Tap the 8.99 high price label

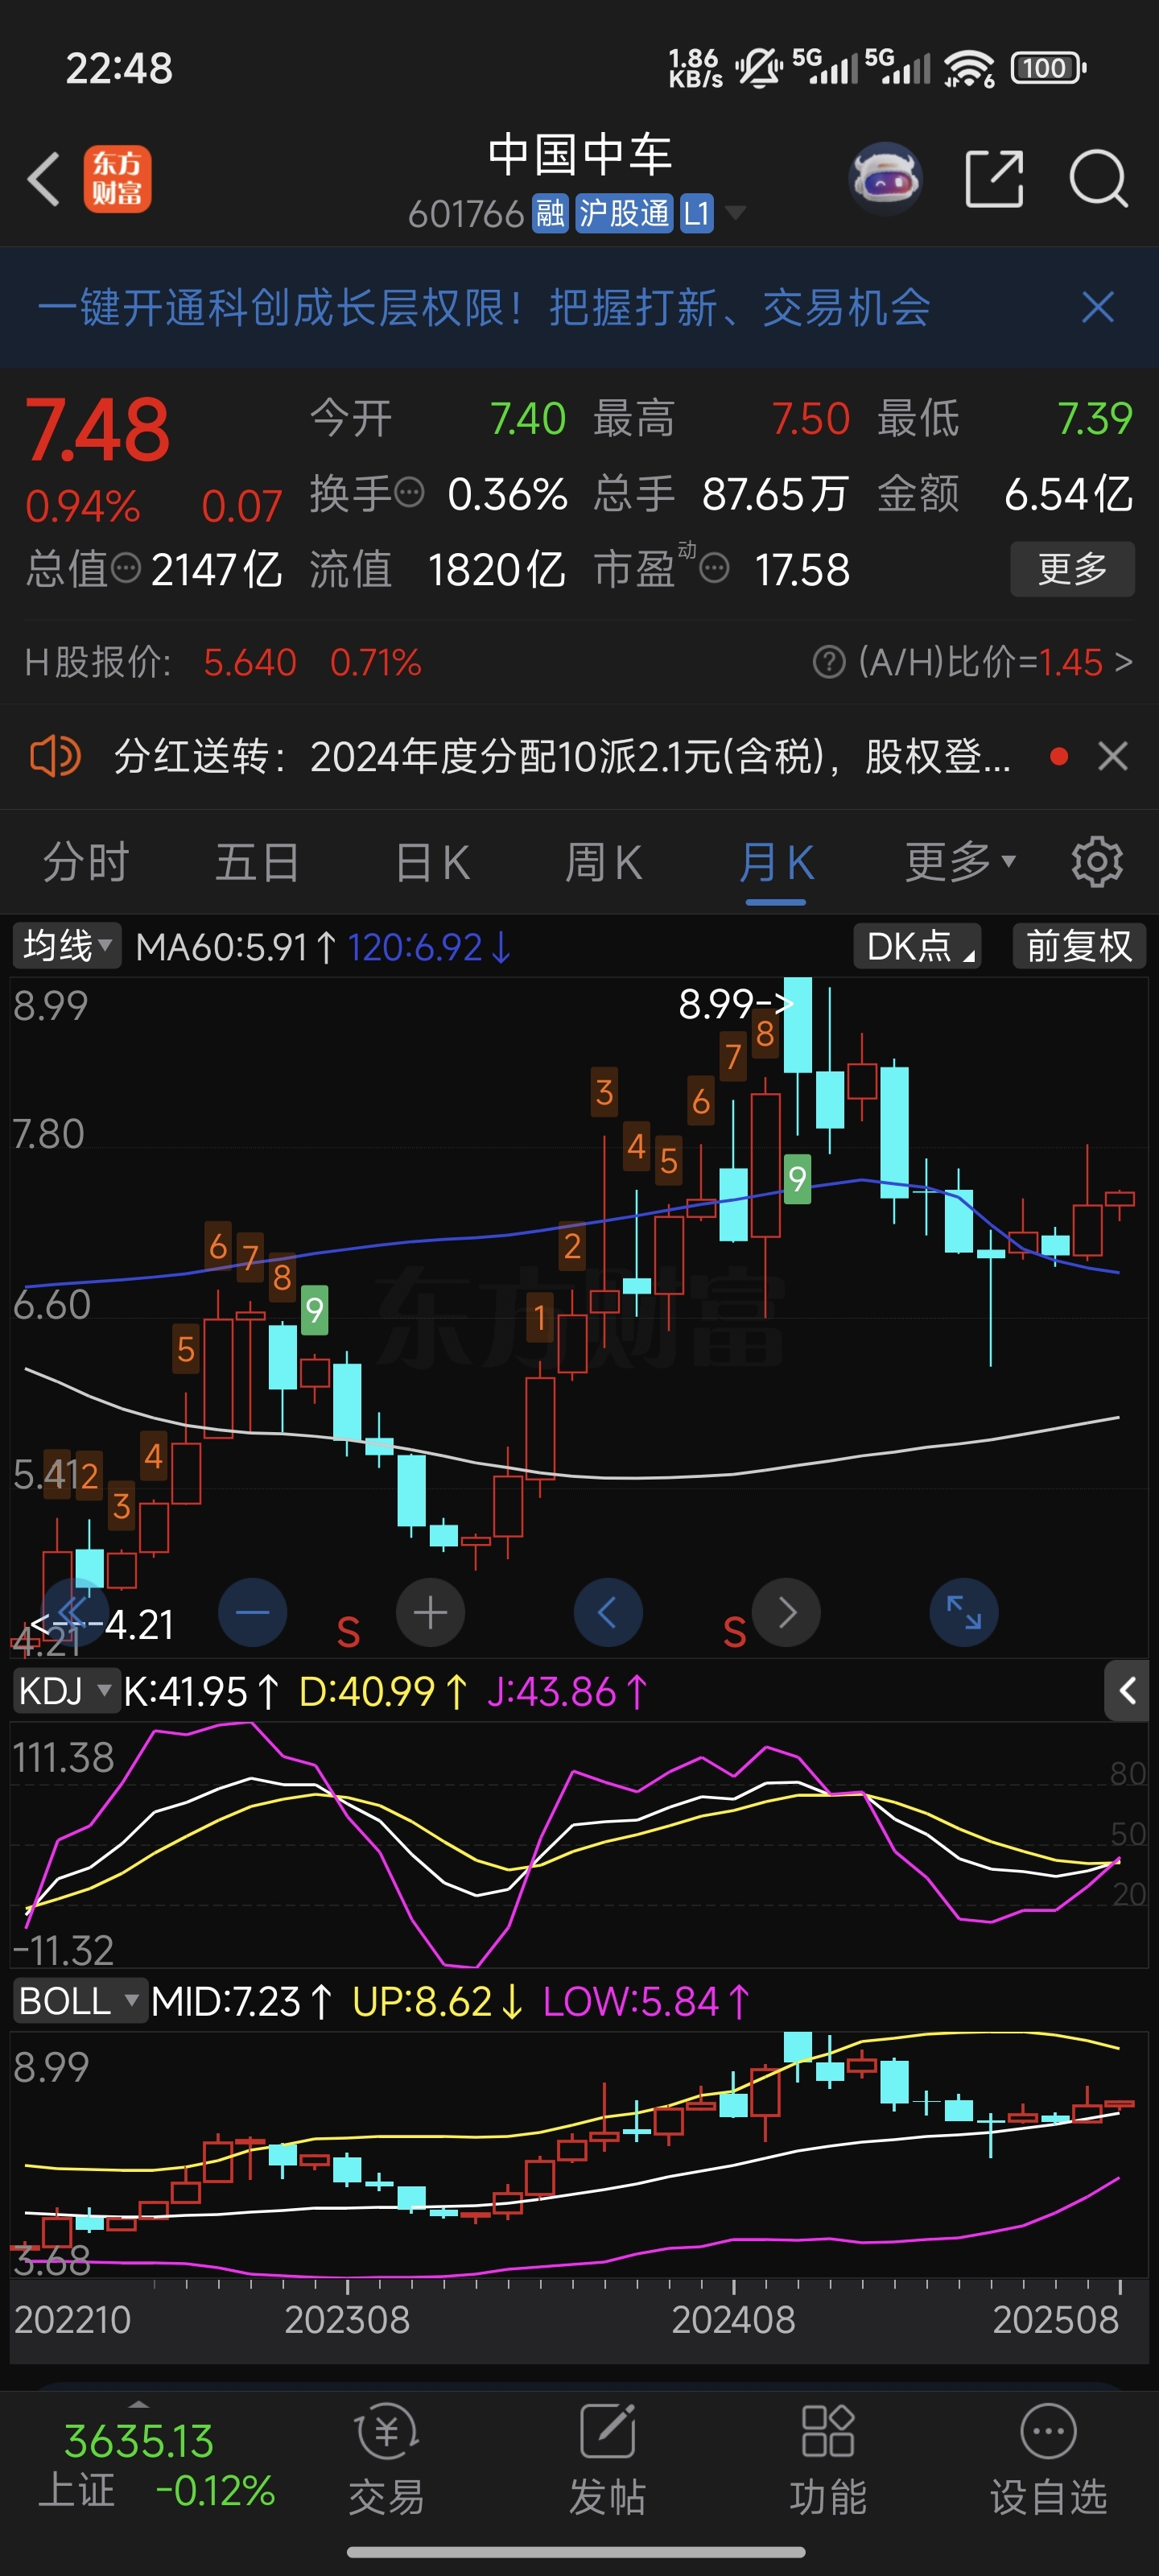[735, 1003]
